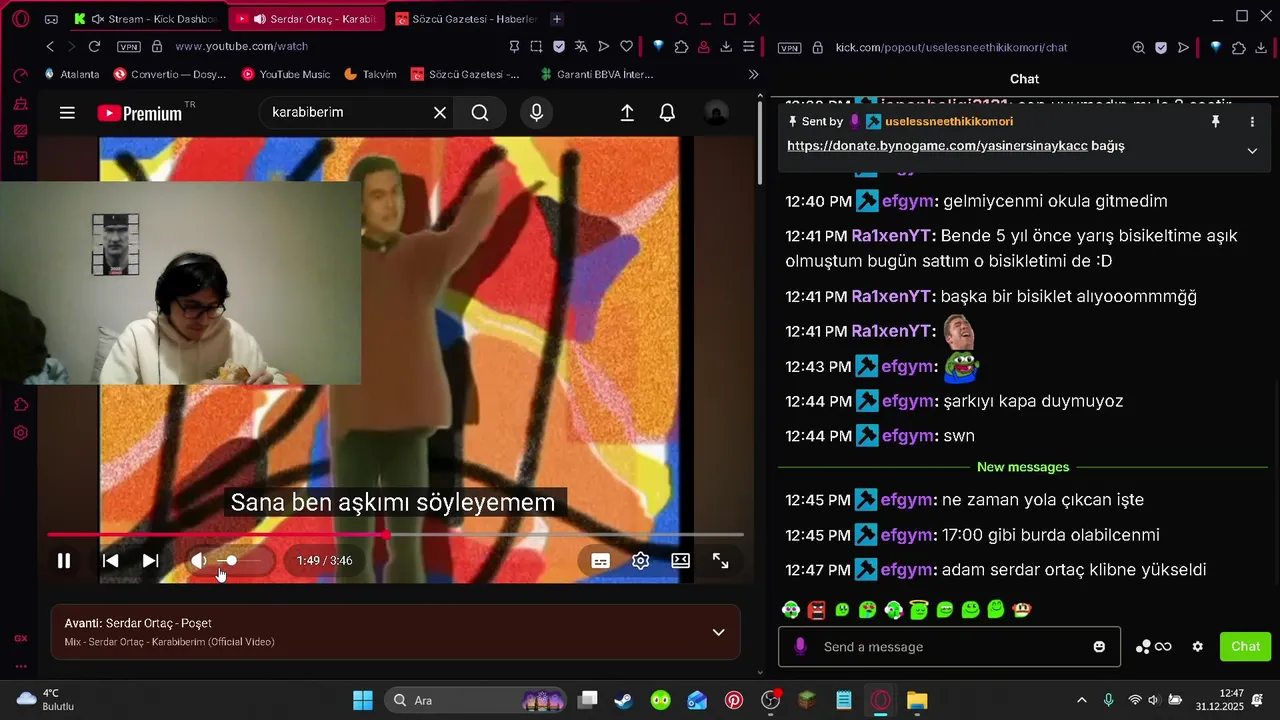The width and height of the screenshot is (1280, 720).
Task: Select the Serdar Ortaç YouTube tab
Action: 306,19
